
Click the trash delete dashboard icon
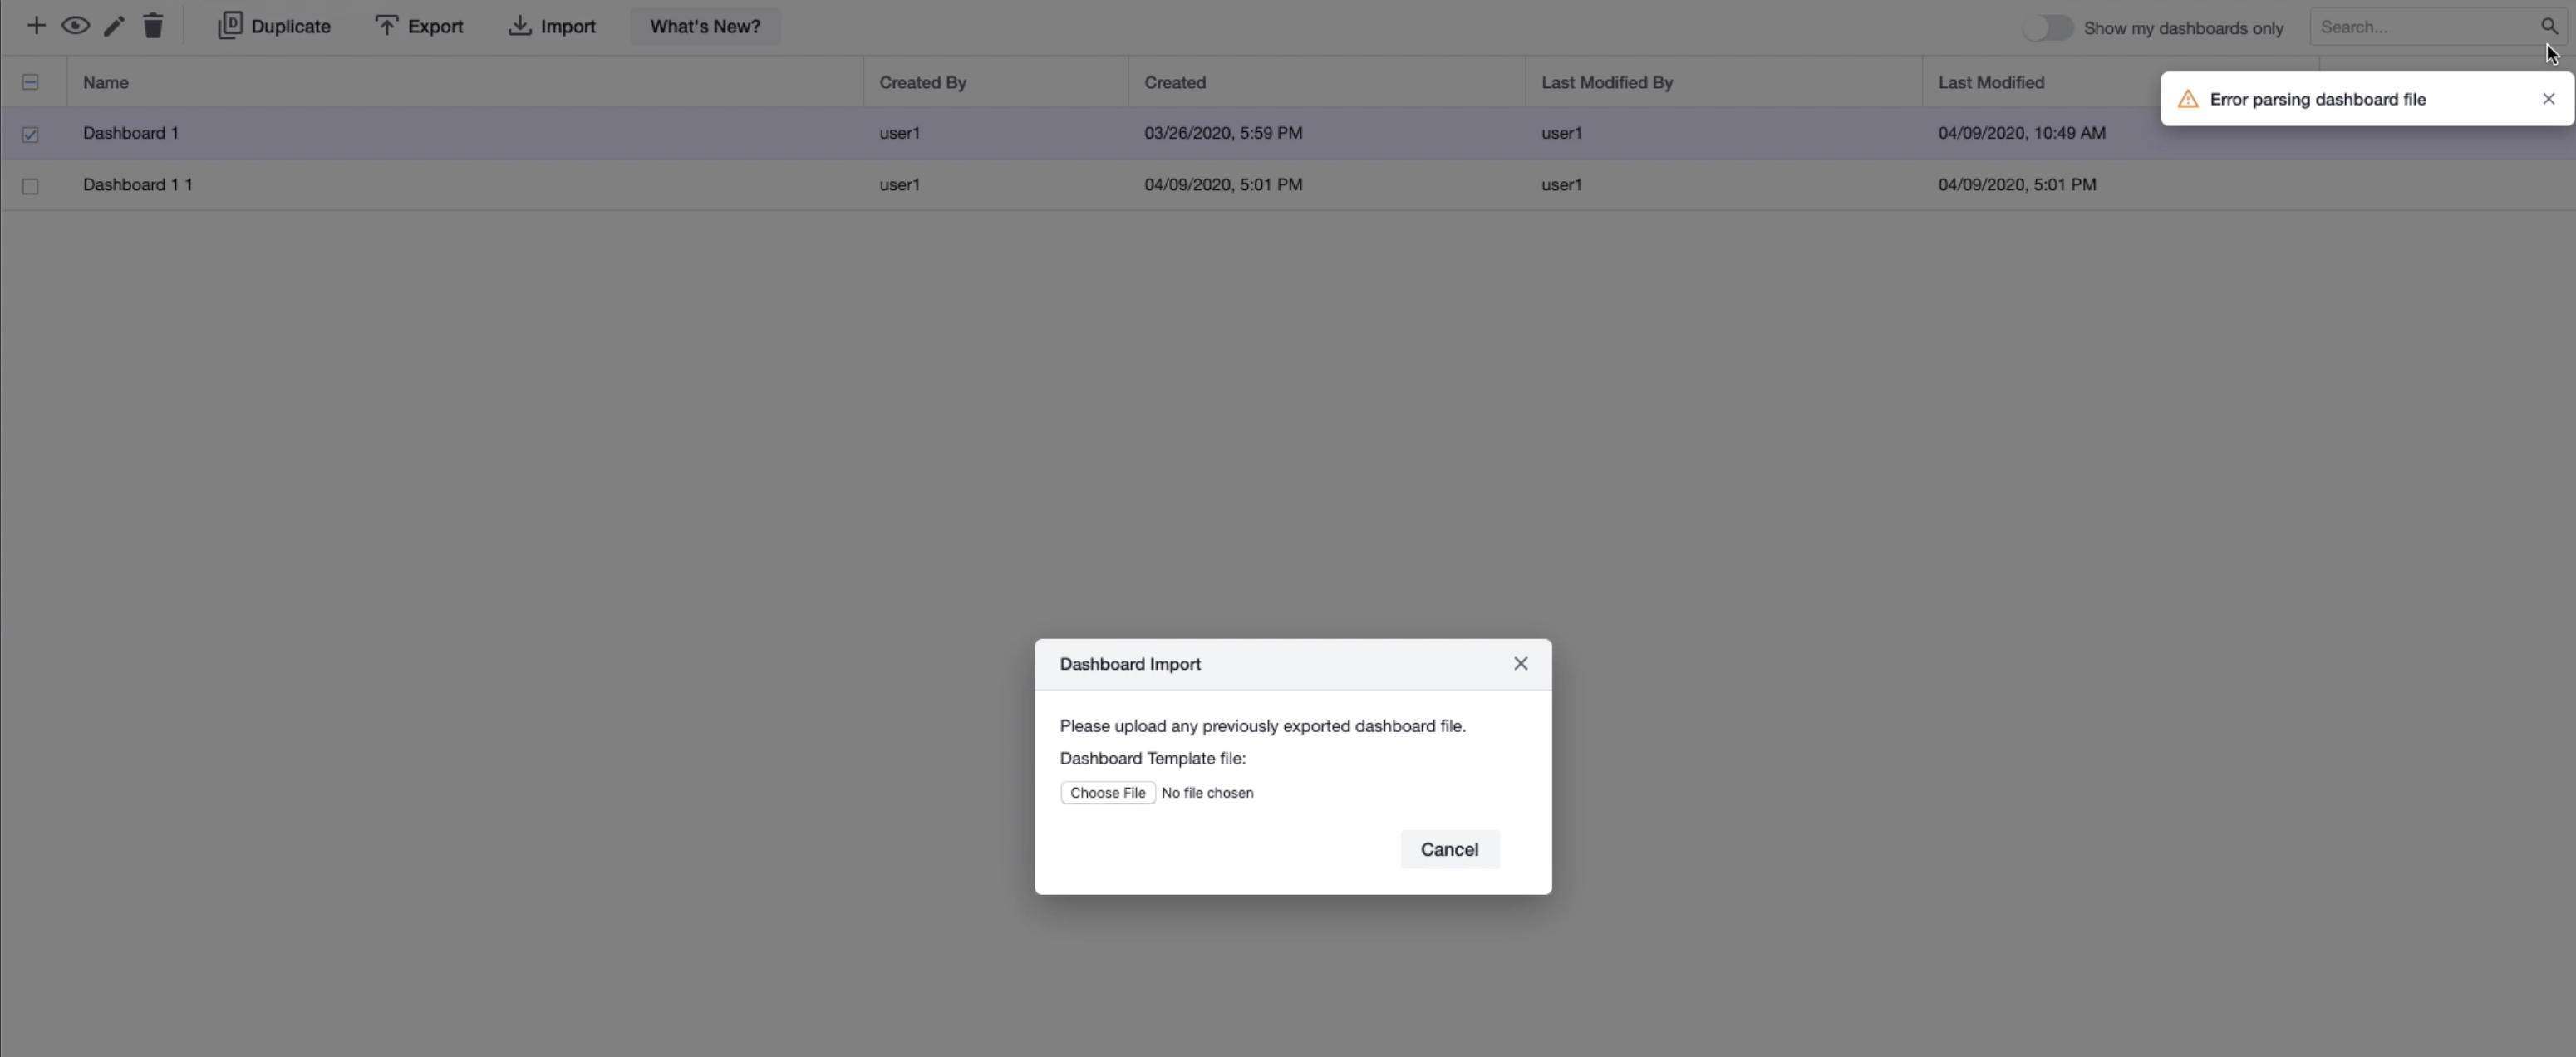pyautogui.click(x=153, y=26)
